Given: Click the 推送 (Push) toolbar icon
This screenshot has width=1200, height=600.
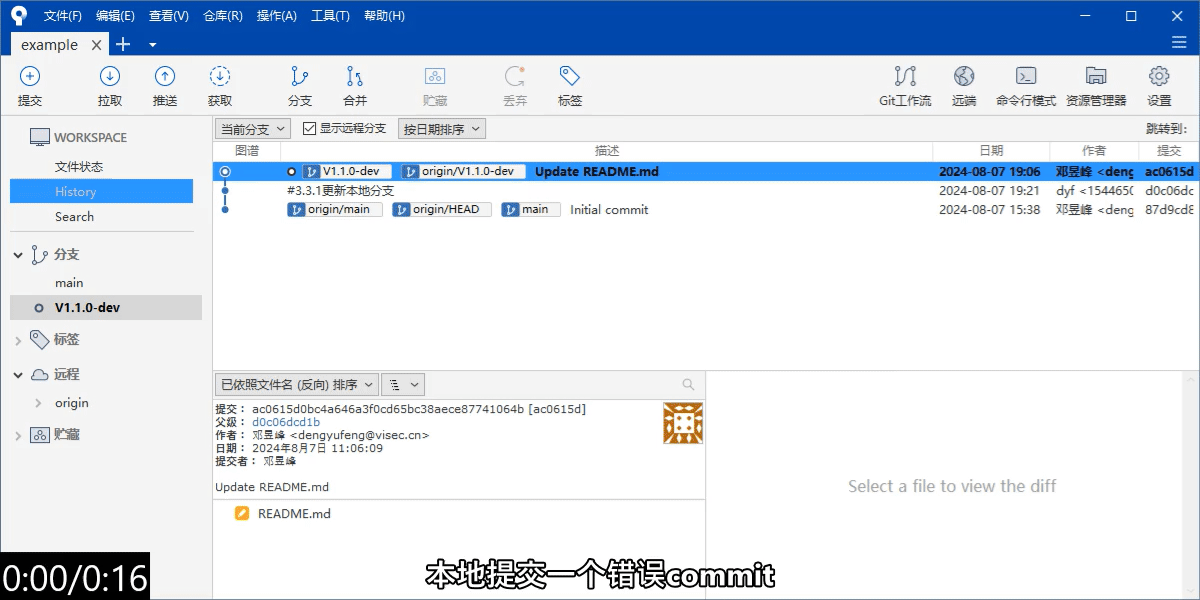Looking at the screenshot, I should point(164,85).
